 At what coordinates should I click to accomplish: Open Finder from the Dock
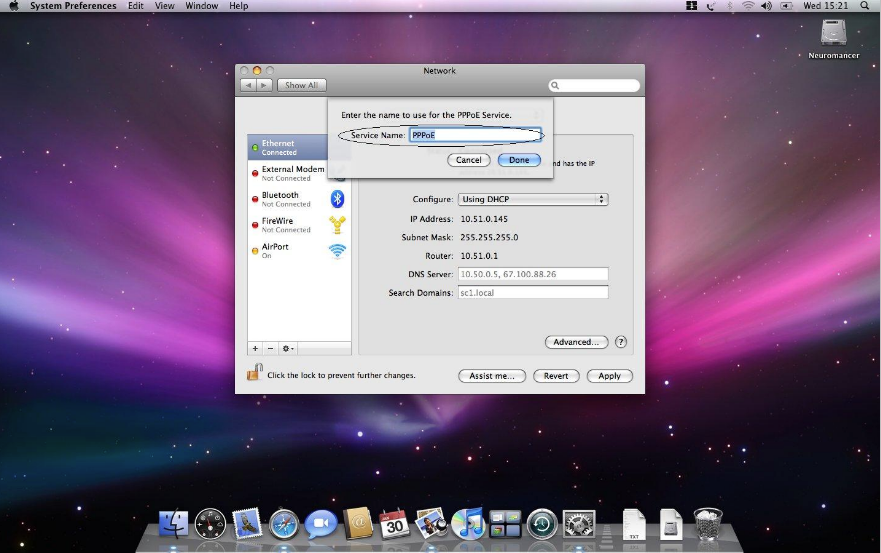tap(174, 524)
